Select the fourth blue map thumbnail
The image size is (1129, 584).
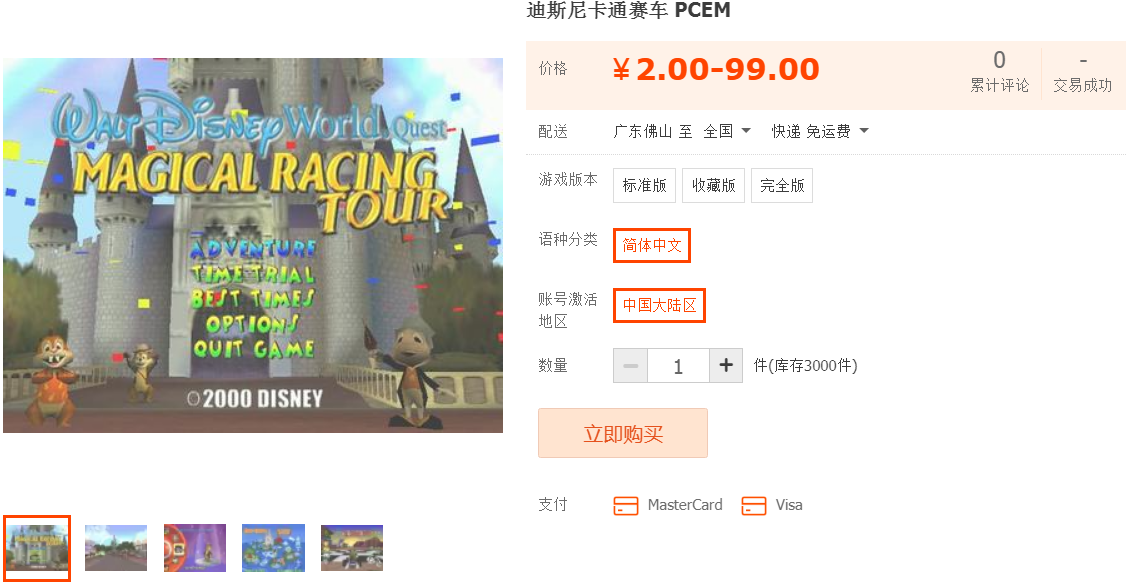[x=274, y=548]
